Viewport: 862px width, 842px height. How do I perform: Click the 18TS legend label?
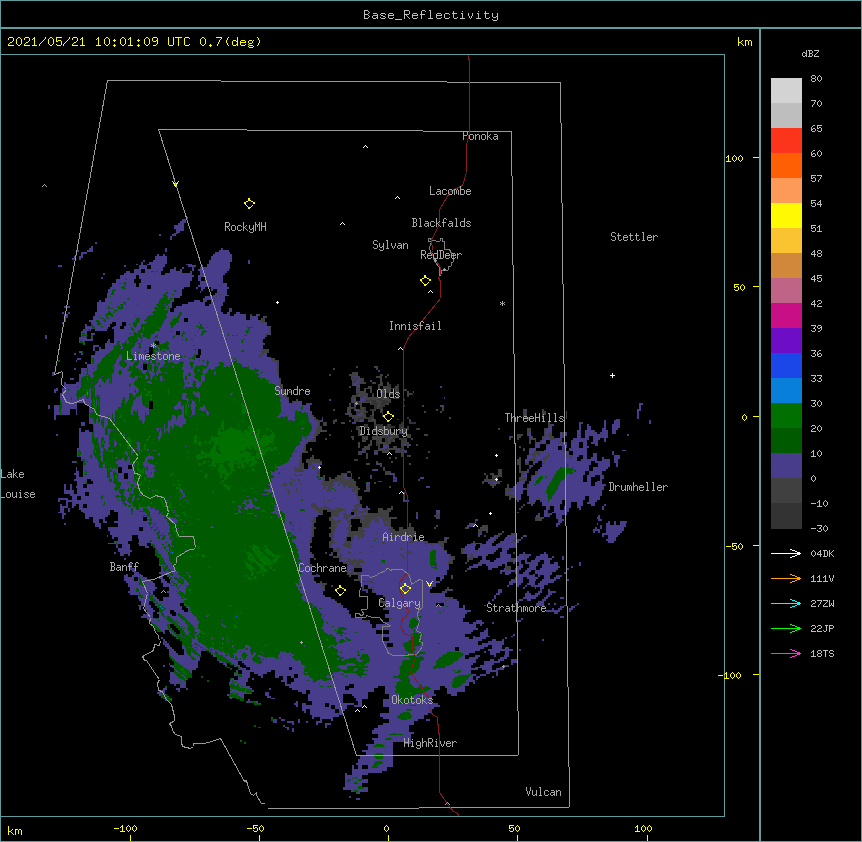tap(822, 653)
